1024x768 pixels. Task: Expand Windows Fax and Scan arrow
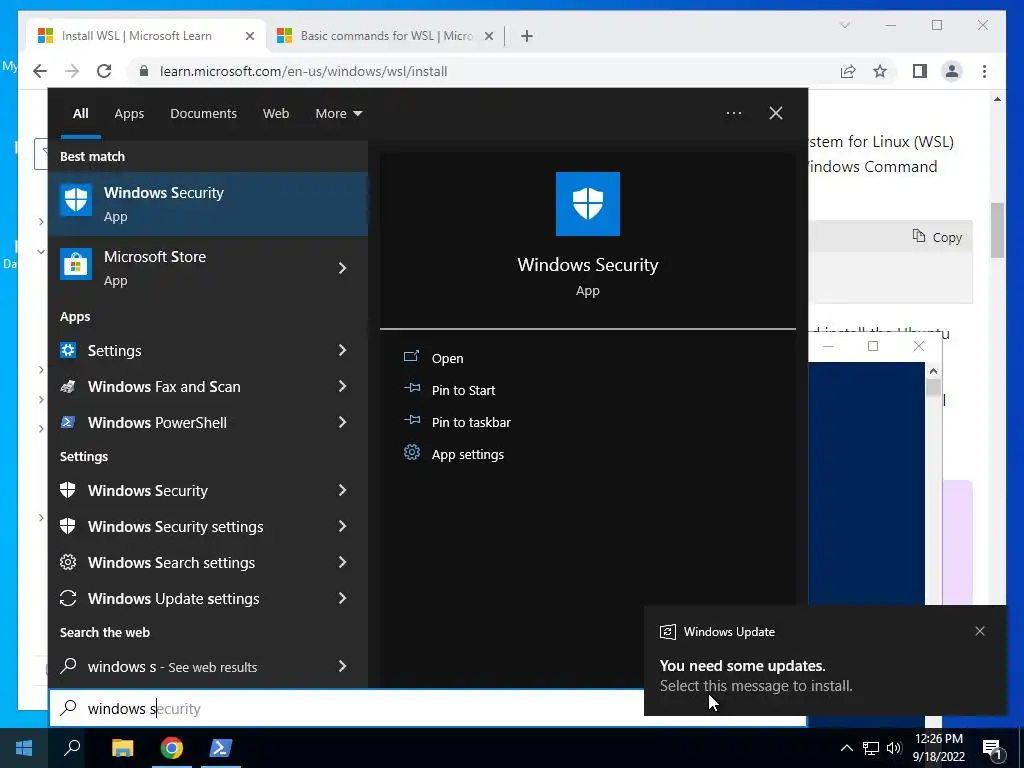click(x=343, y=387)
